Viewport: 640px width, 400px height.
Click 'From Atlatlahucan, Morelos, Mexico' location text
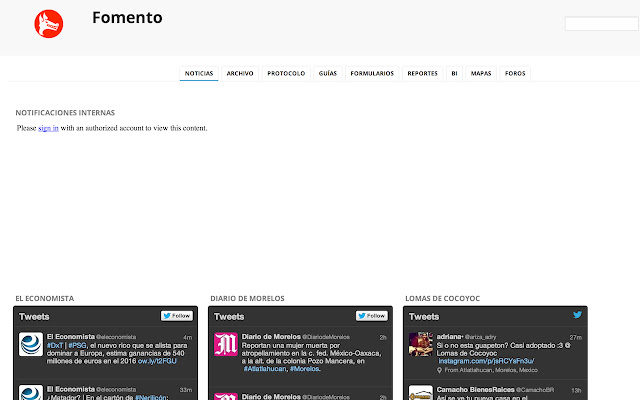[491, 370]
